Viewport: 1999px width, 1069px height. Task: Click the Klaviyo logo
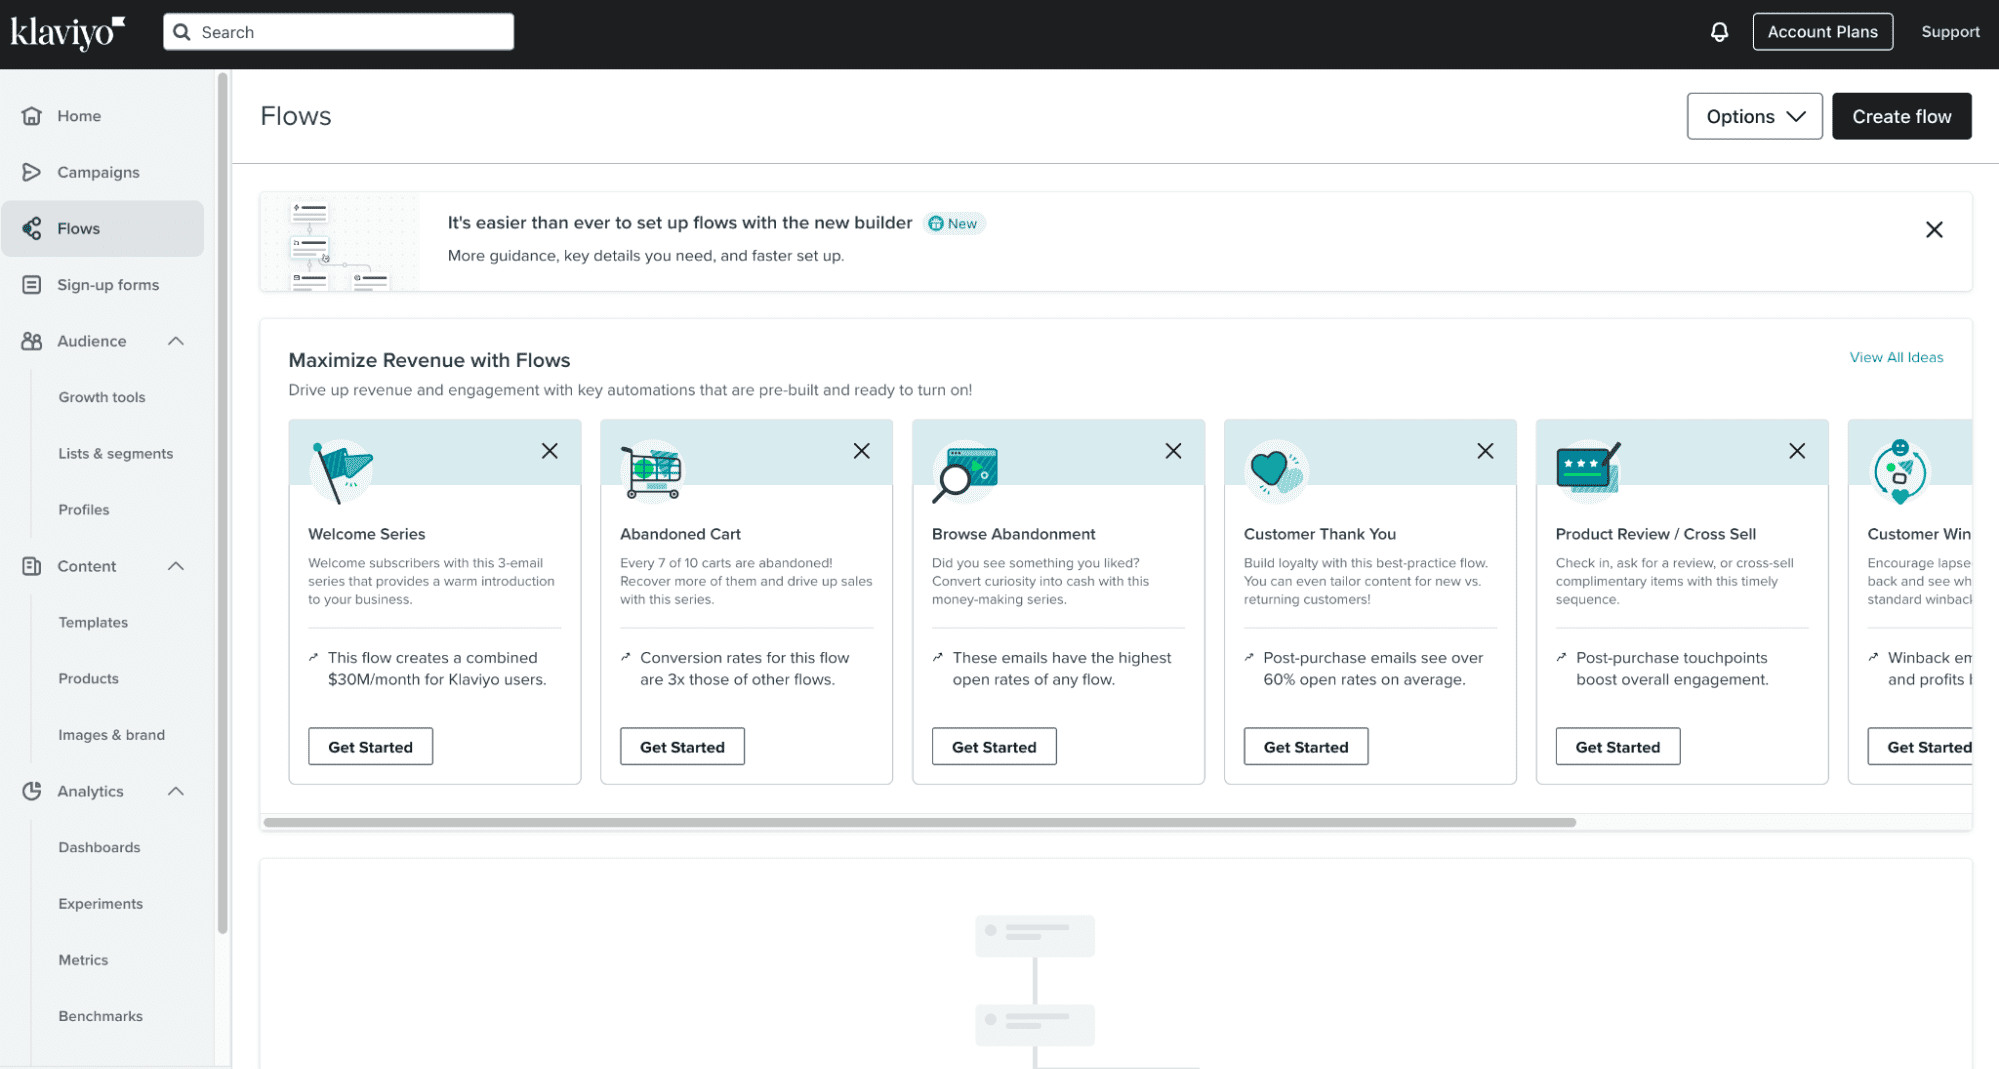tap(67, 32)
